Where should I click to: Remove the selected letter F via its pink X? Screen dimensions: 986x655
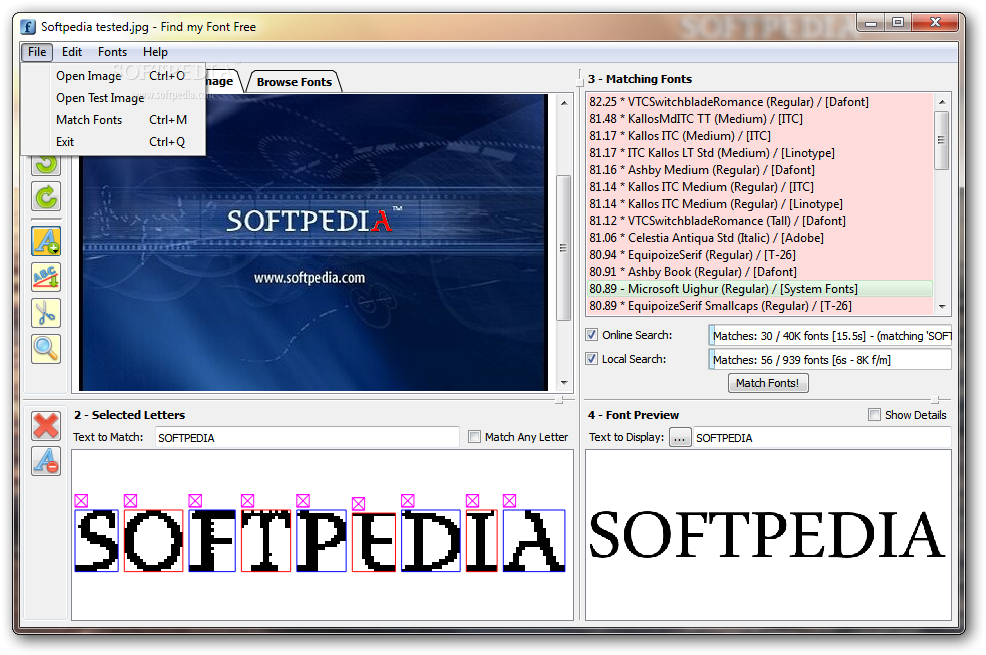click(195, 500)
